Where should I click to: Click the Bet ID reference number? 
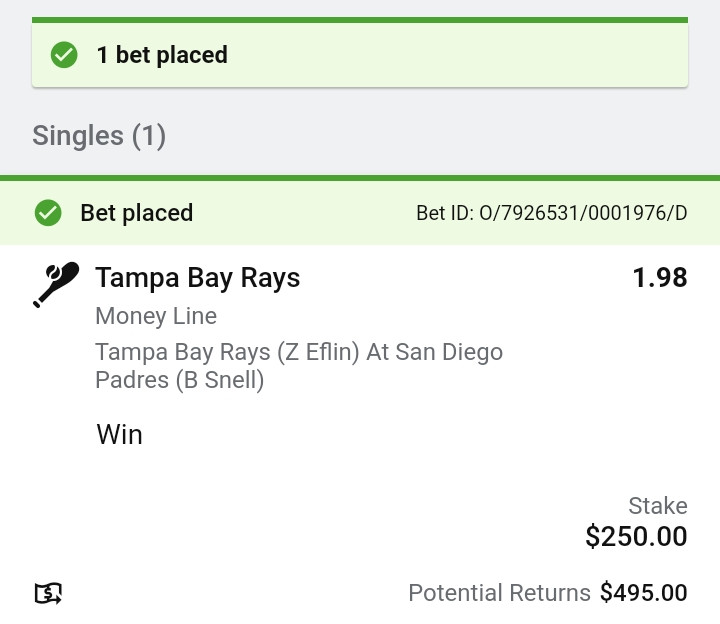tap(551, 213)
